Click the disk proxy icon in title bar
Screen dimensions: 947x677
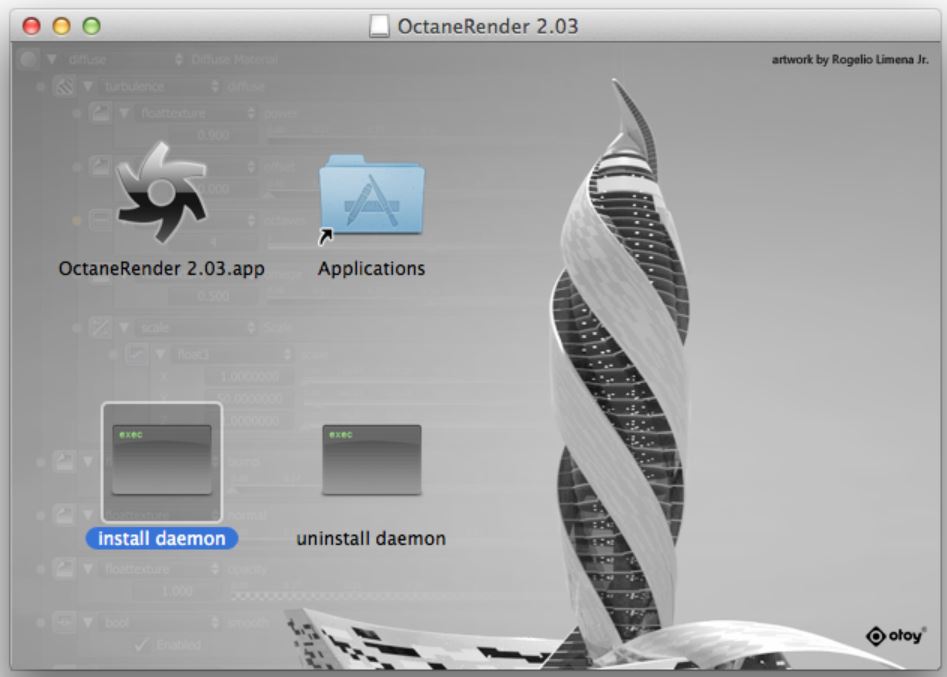click(x=380, y=24)
